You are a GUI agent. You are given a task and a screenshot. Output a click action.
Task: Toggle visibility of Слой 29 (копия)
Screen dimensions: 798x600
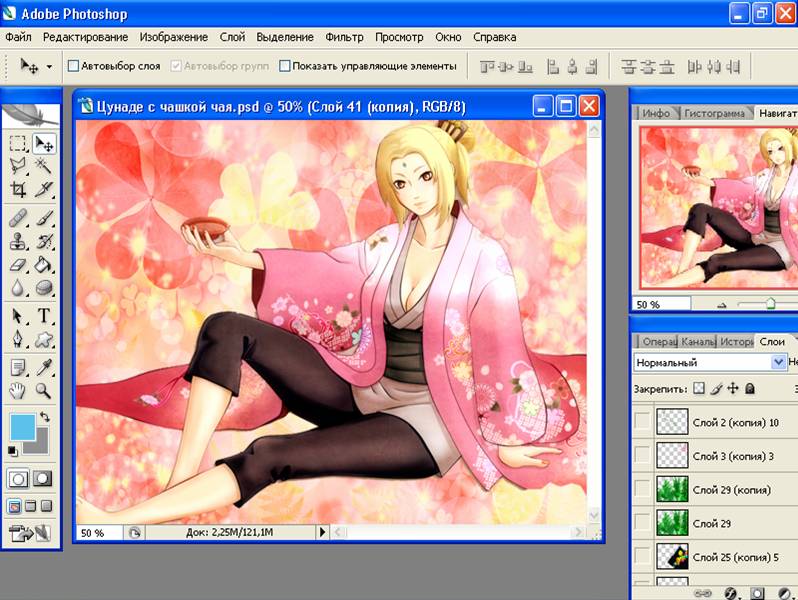click(643, 490)
